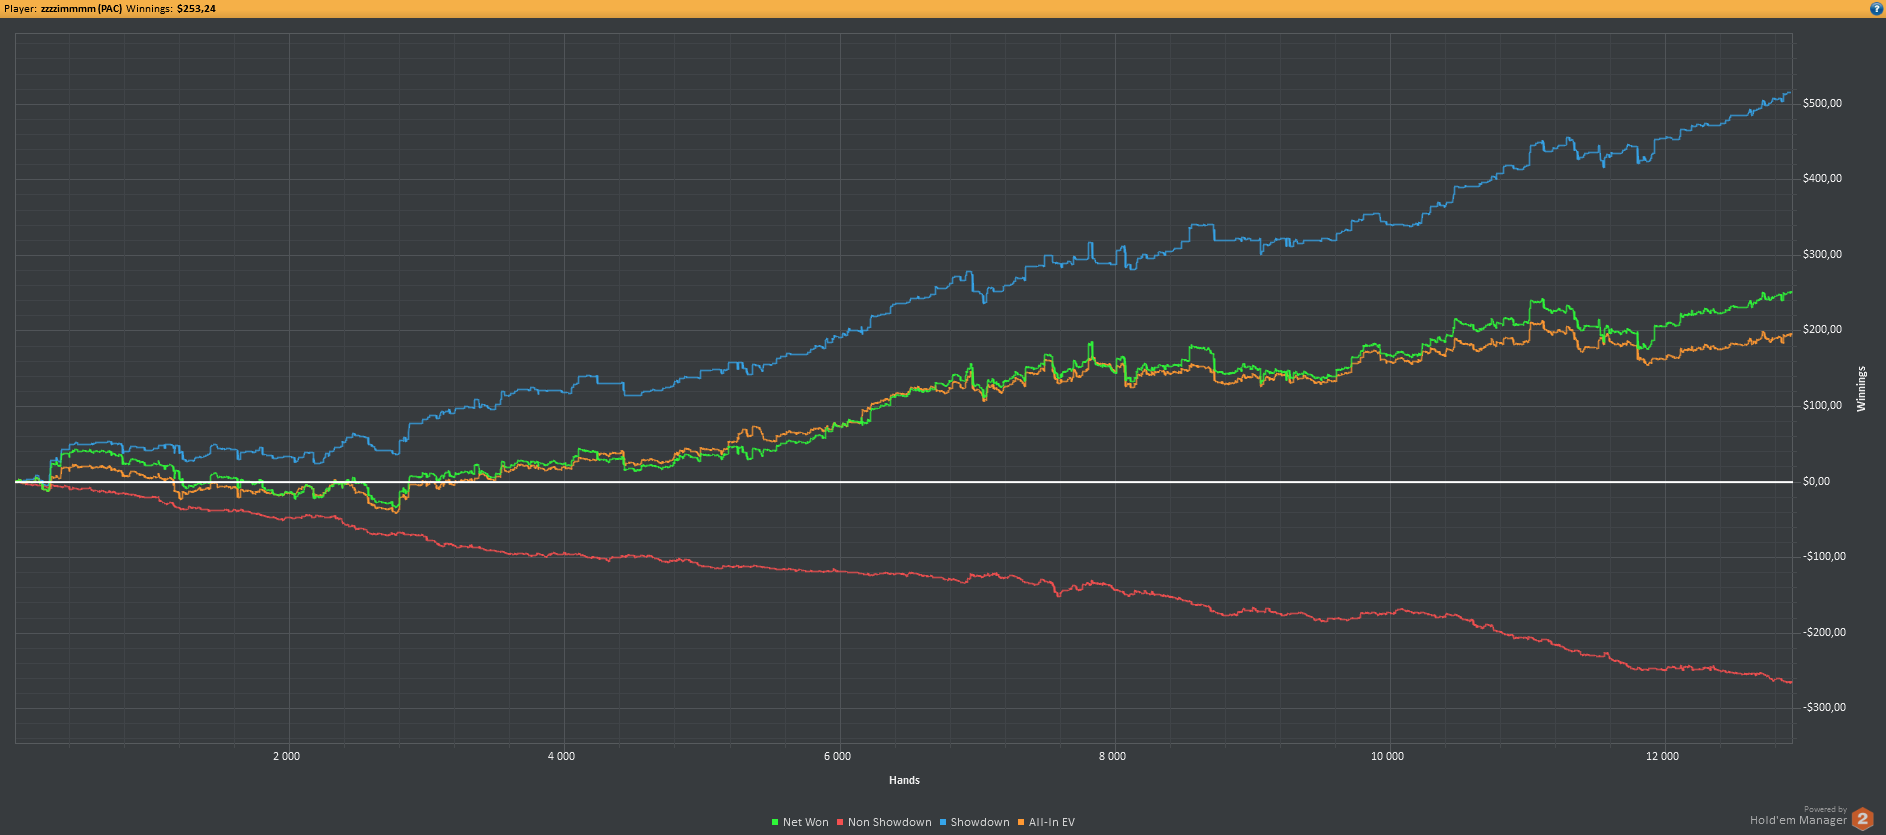The image size is (1886, 835).
Task: Click the $100,00 axis label
Action: 1822,405
